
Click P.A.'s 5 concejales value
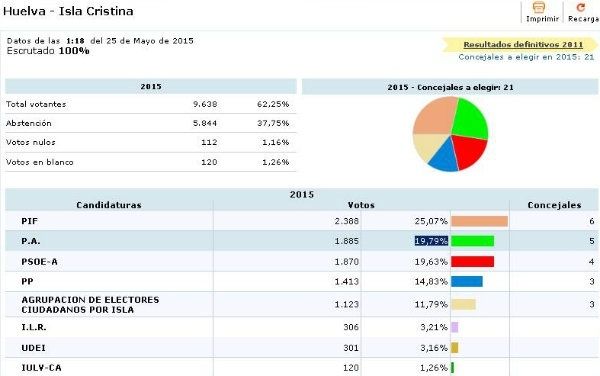[x=592, y=241]
